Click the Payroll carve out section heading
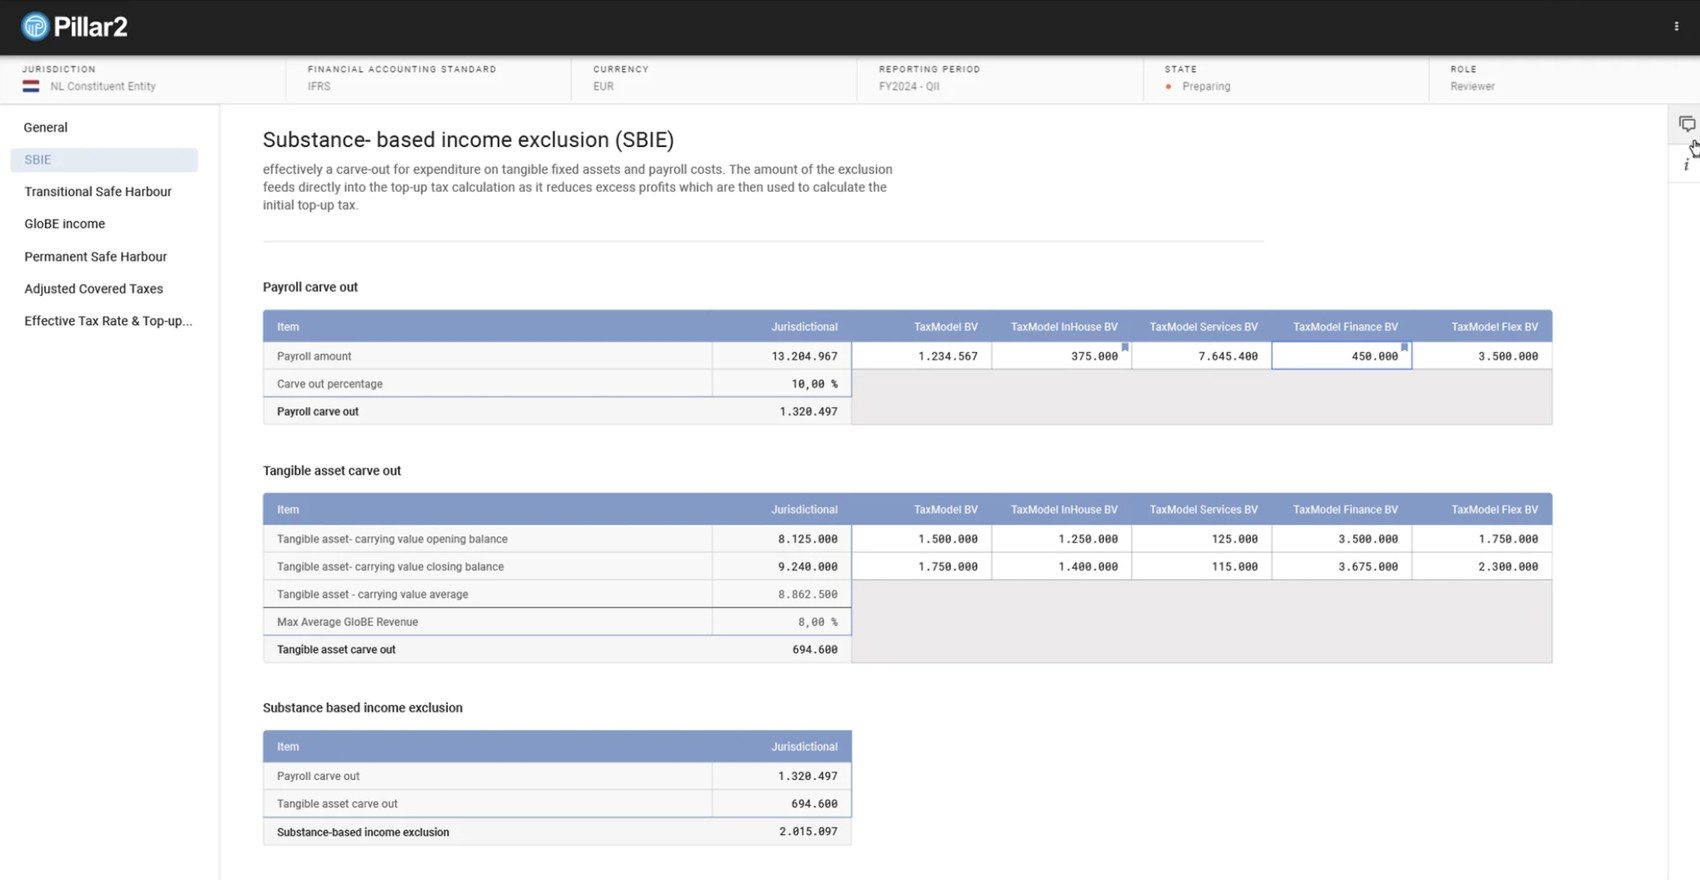1700x880 pixels. coord(310,287)
